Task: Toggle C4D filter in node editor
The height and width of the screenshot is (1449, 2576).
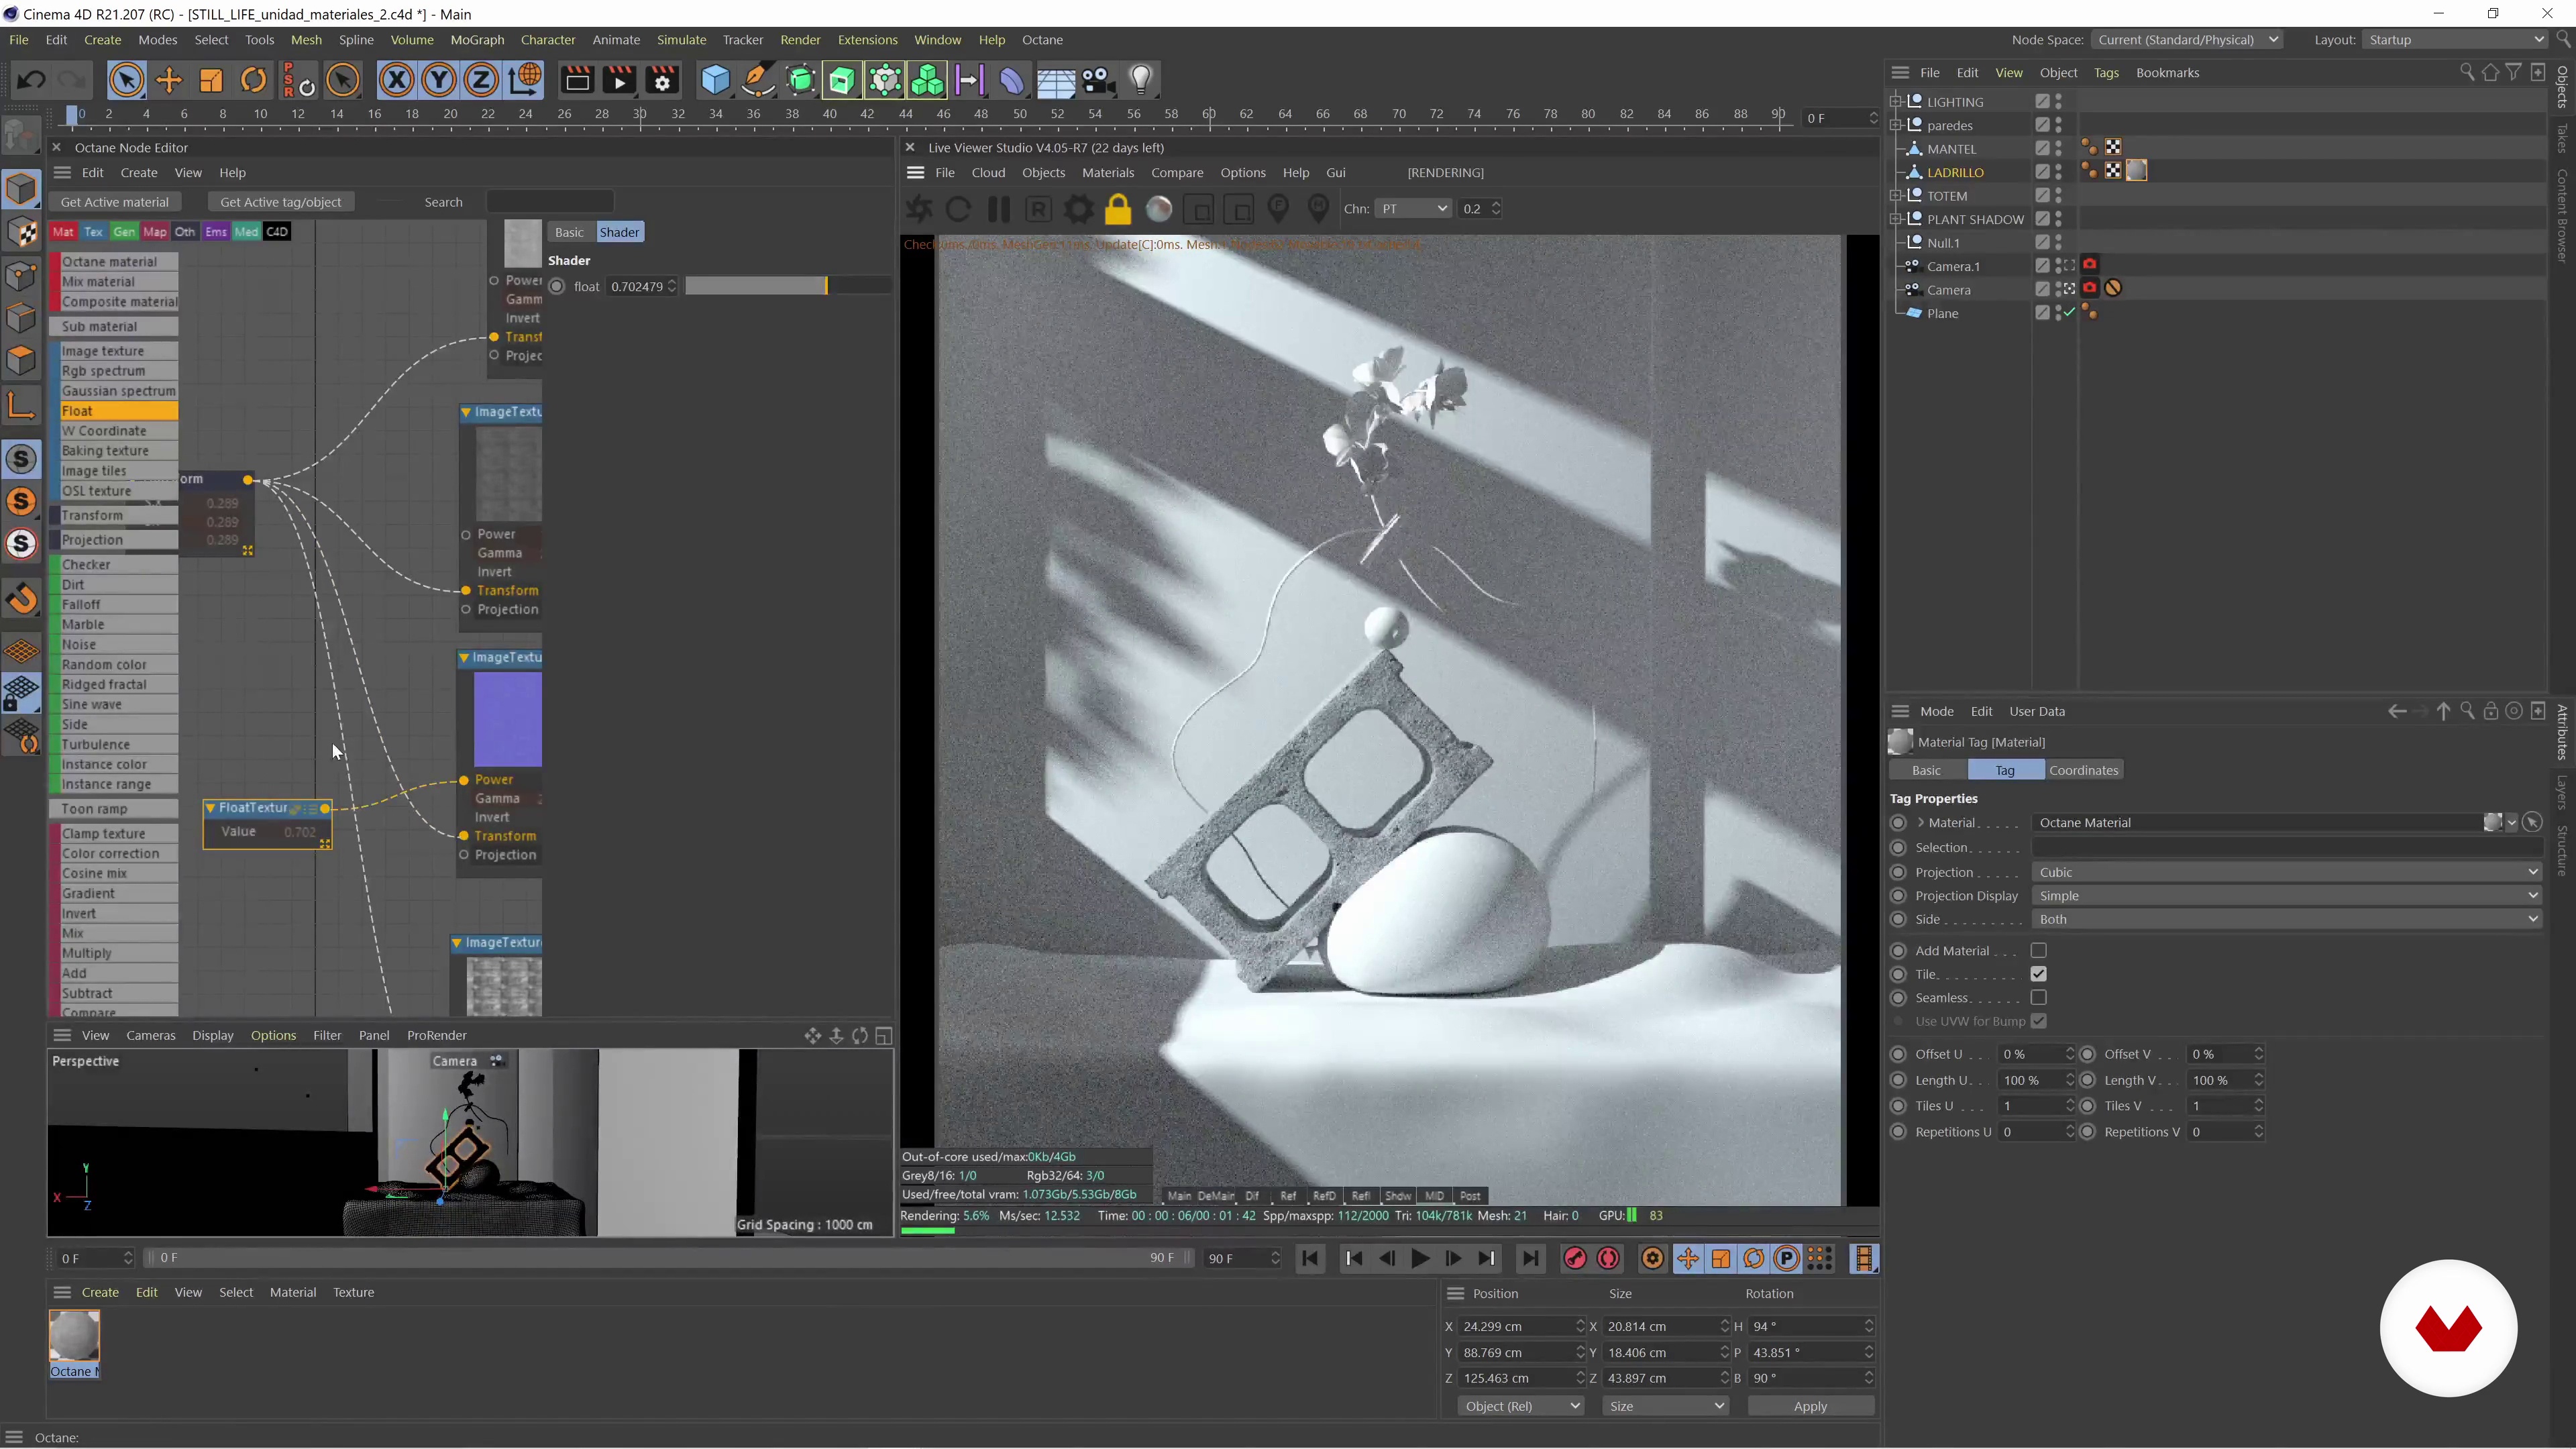Action: click(277, 232)
